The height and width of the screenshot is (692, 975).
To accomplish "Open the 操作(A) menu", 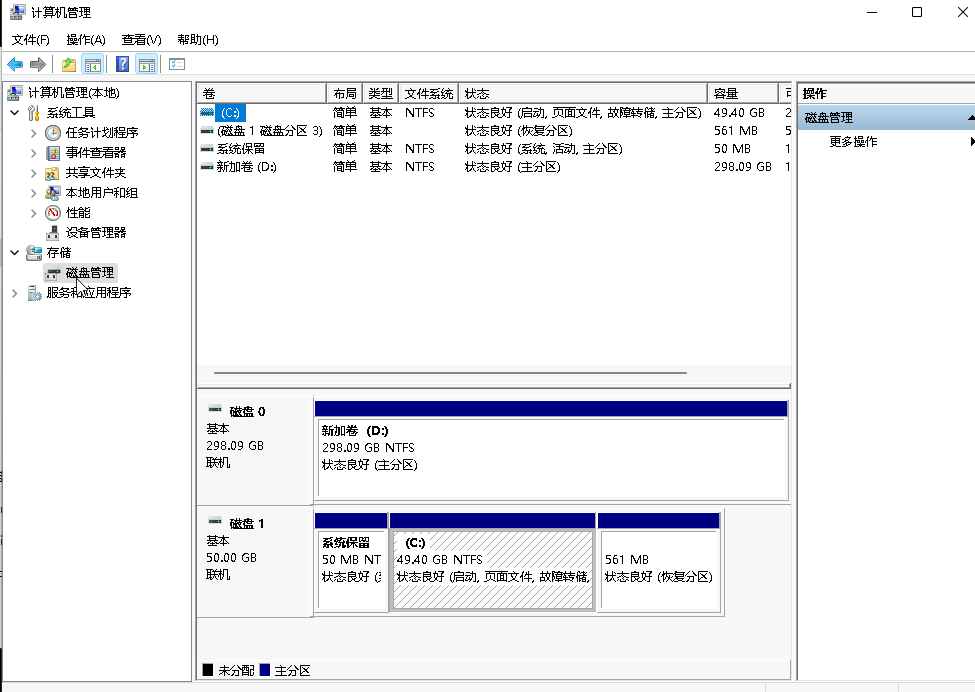I will tap(86, 40).
